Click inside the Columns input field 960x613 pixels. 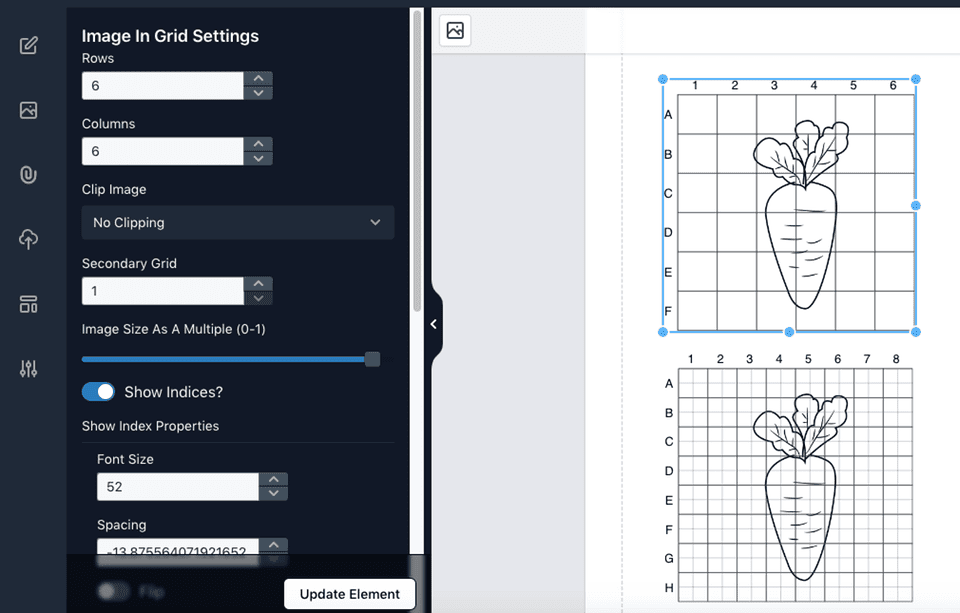click(163, 151)
